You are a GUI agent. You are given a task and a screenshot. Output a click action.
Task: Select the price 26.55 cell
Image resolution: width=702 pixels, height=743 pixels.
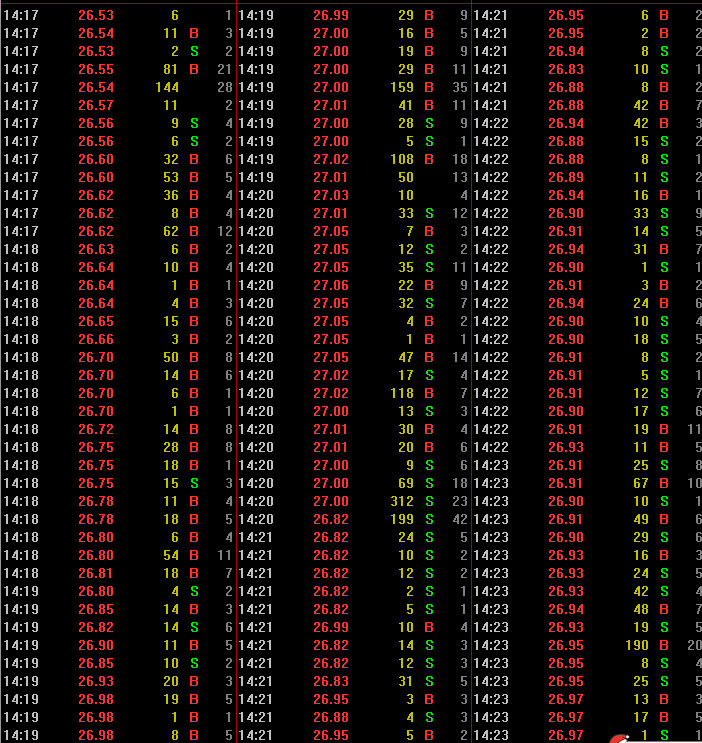[x=96, y=69]
